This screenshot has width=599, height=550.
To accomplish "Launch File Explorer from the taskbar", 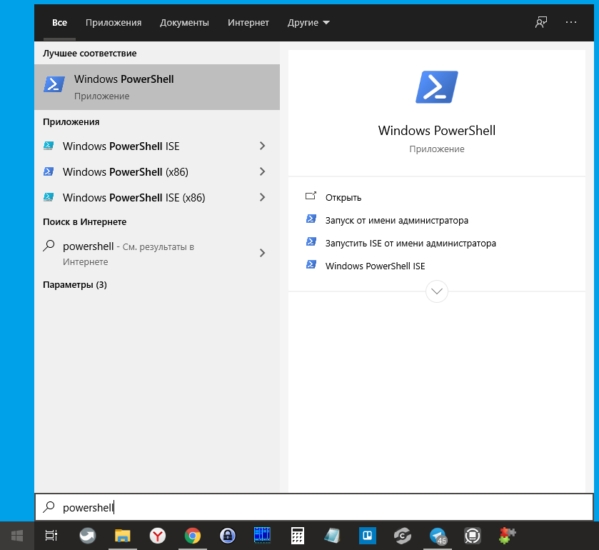I will (x=123, y=535).
